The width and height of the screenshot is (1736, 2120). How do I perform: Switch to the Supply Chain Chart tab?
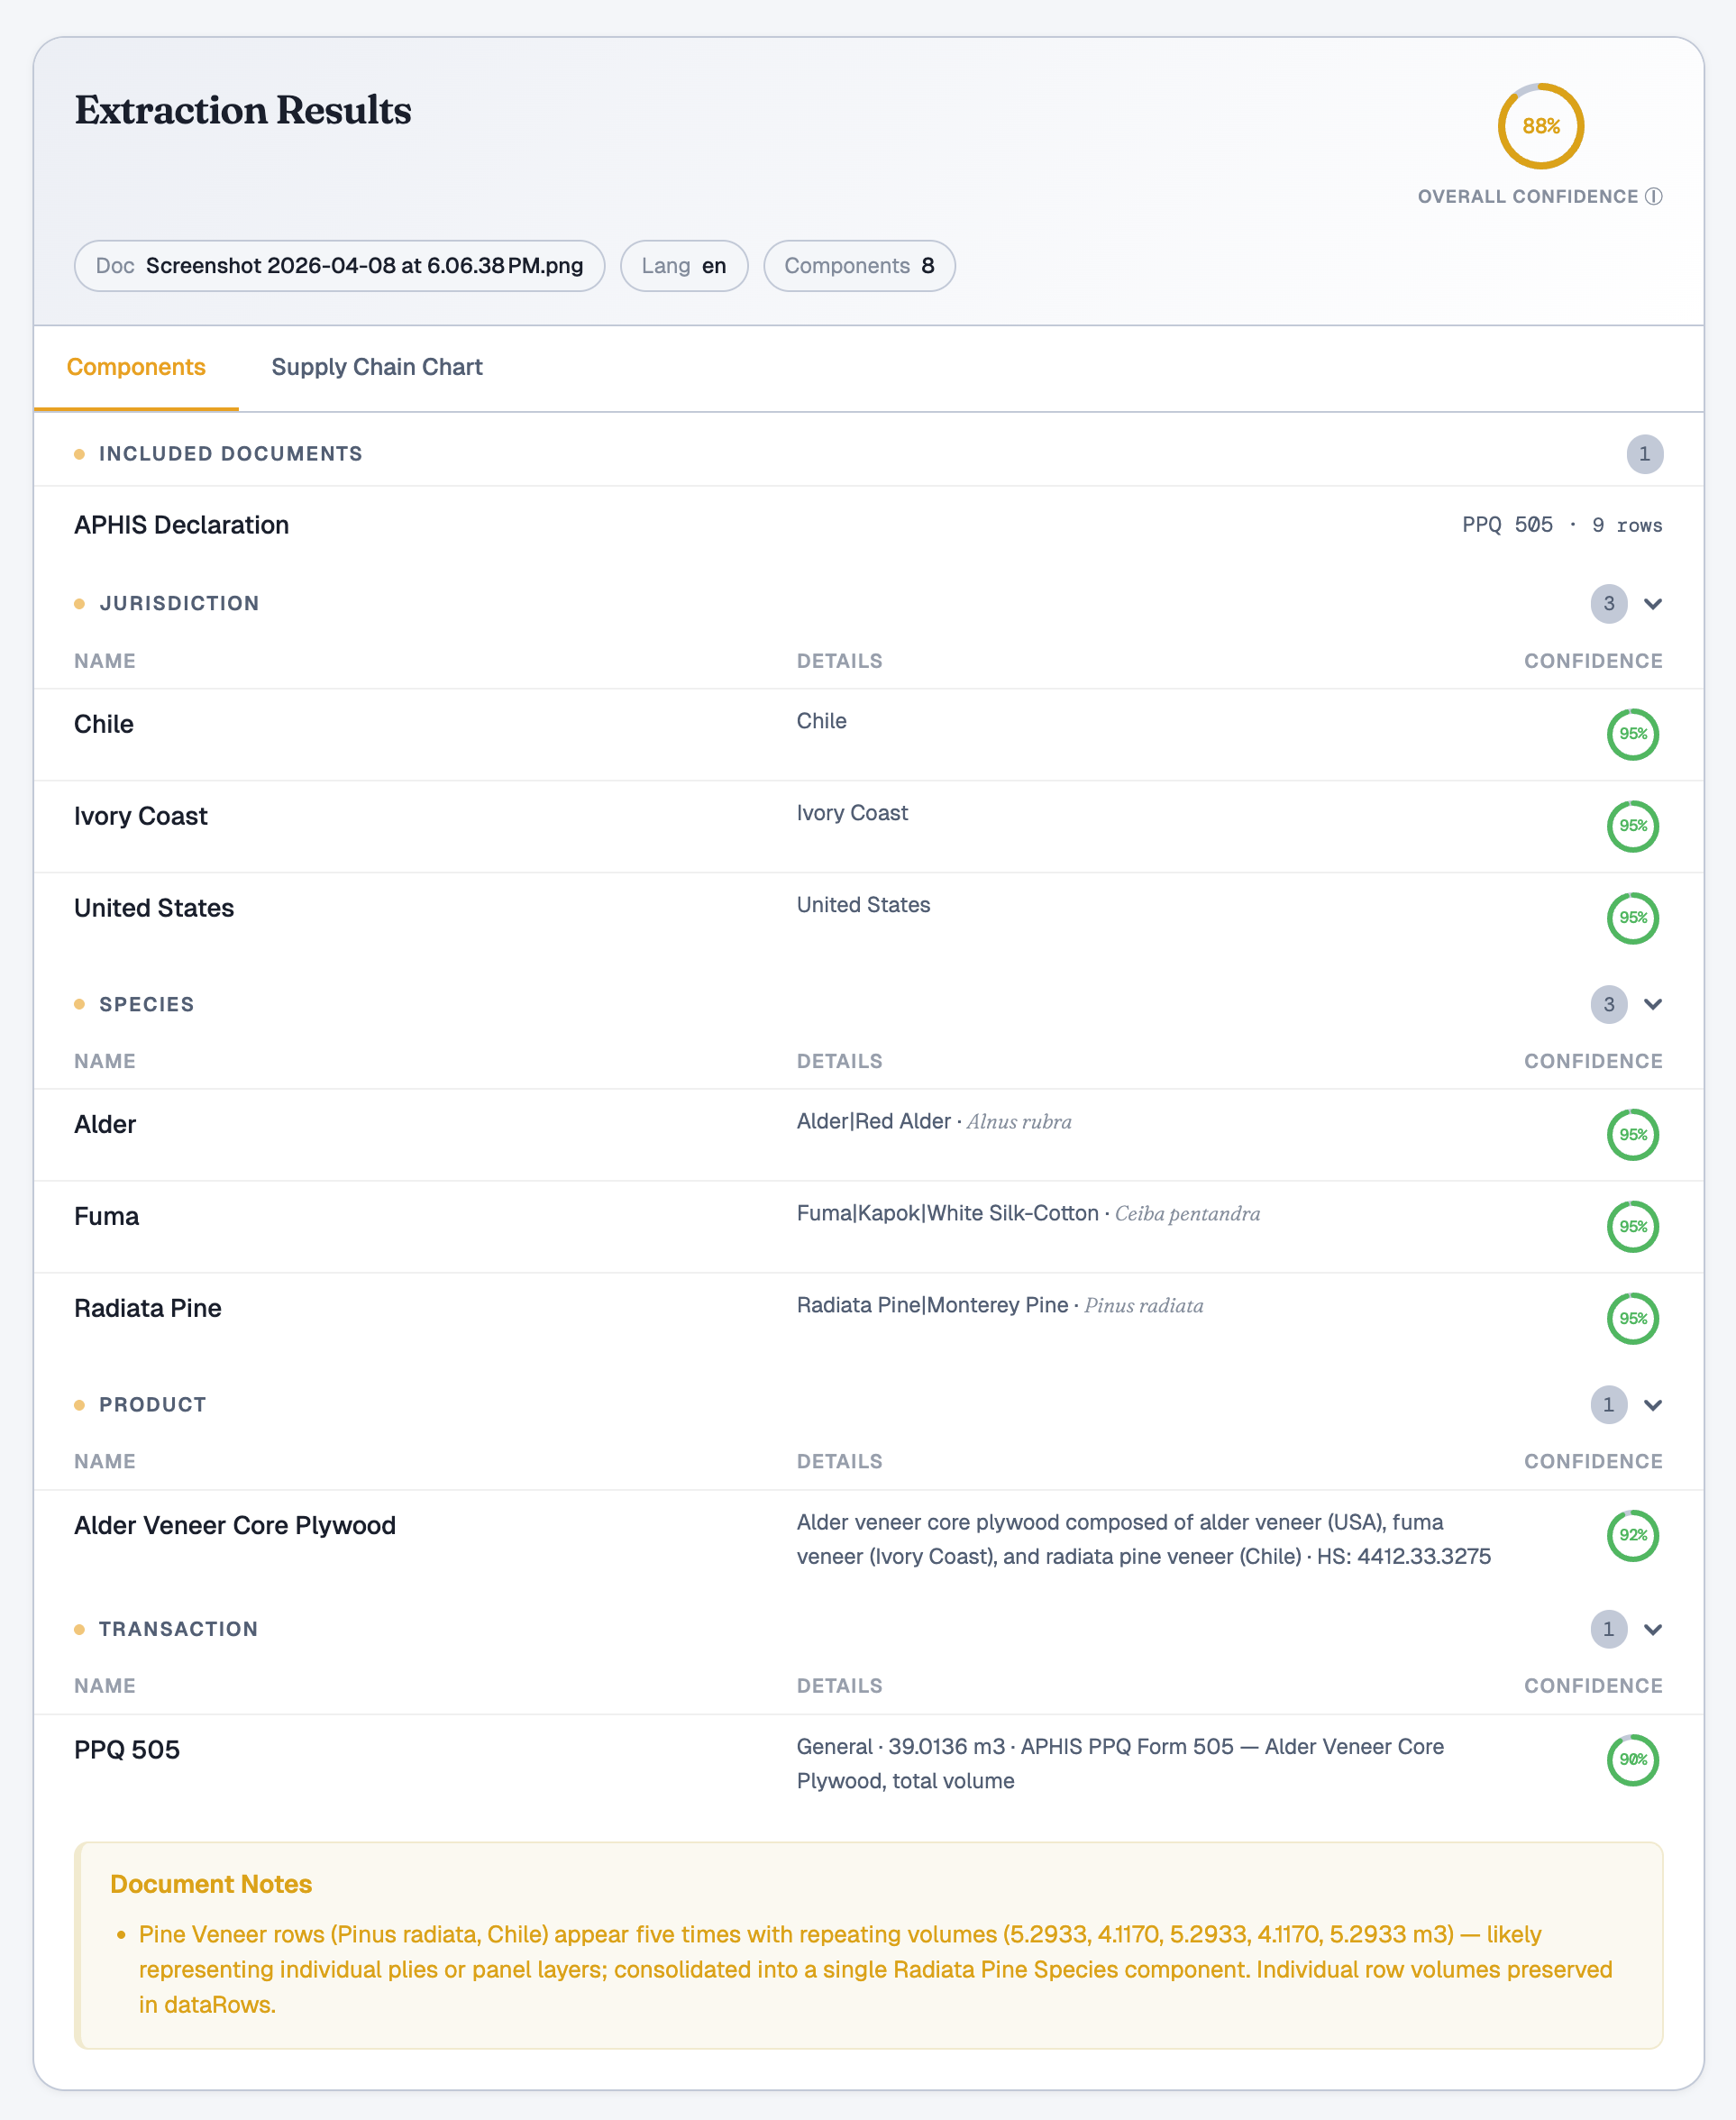tap(377, 367)
